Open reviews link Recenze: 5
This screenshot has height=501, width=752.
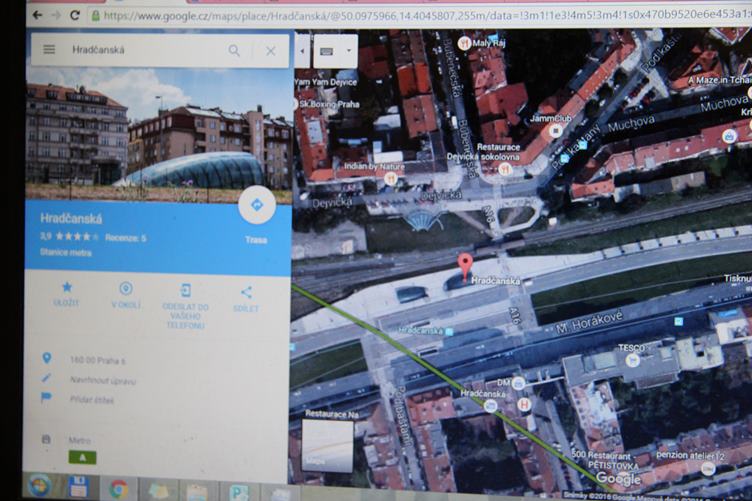click(126, 238)
